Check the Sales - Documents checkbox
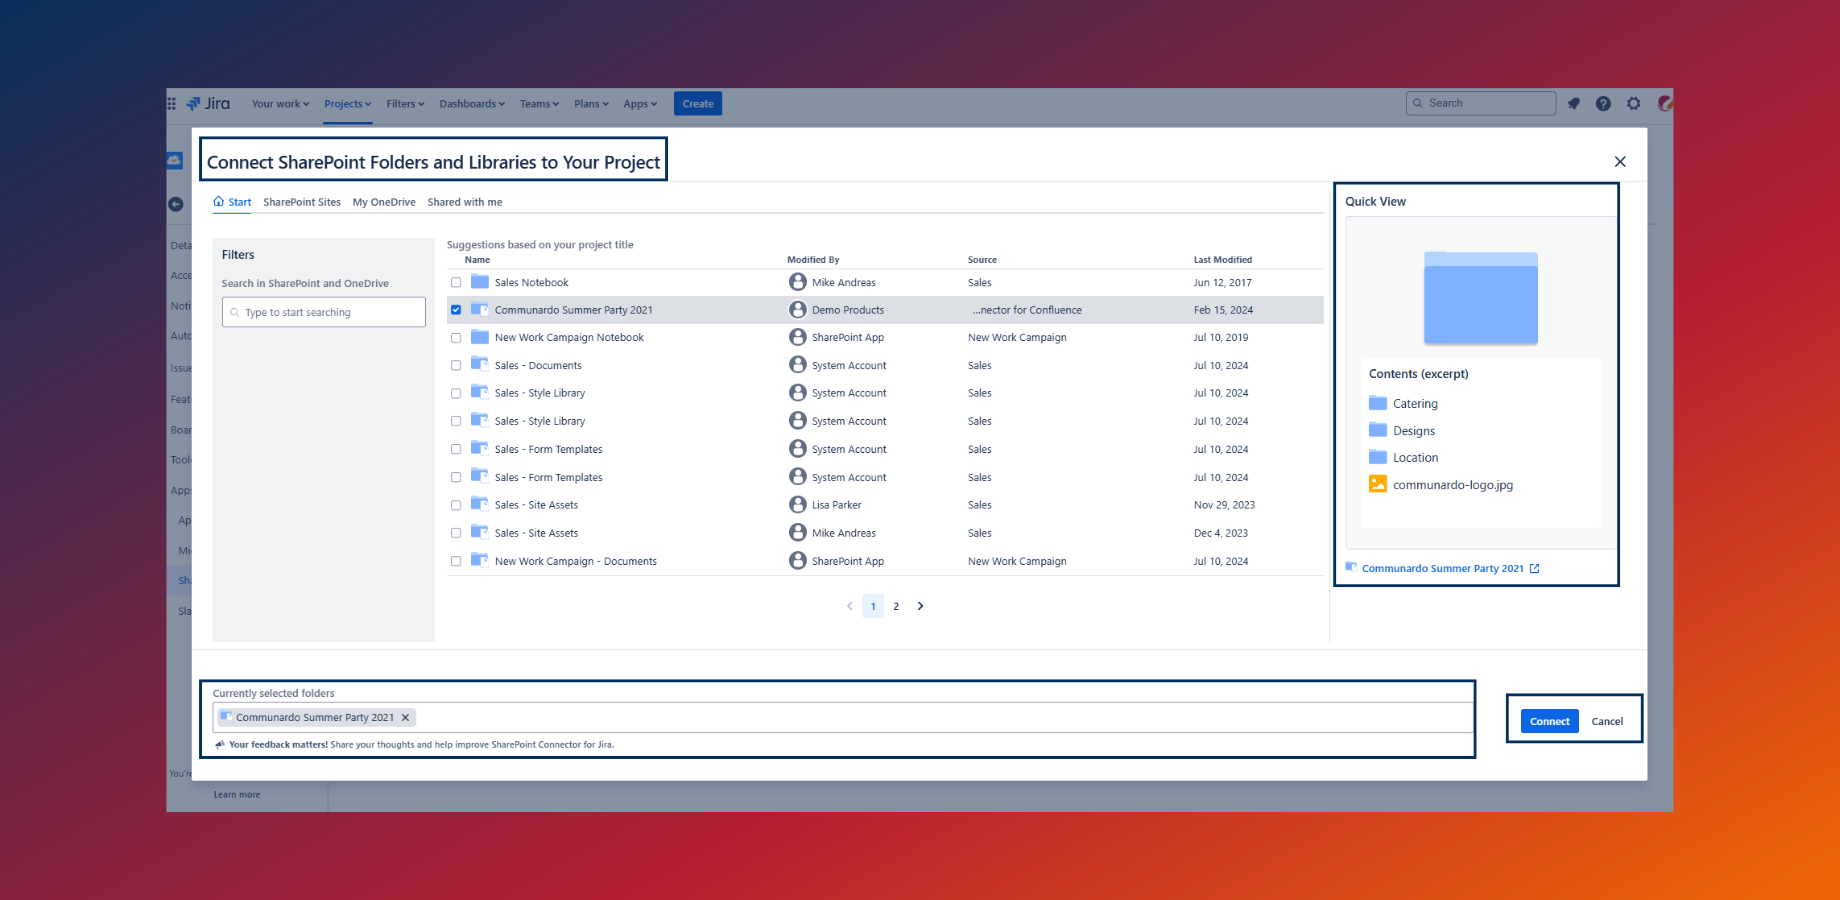1840x900 pixels. coord(456,365)
